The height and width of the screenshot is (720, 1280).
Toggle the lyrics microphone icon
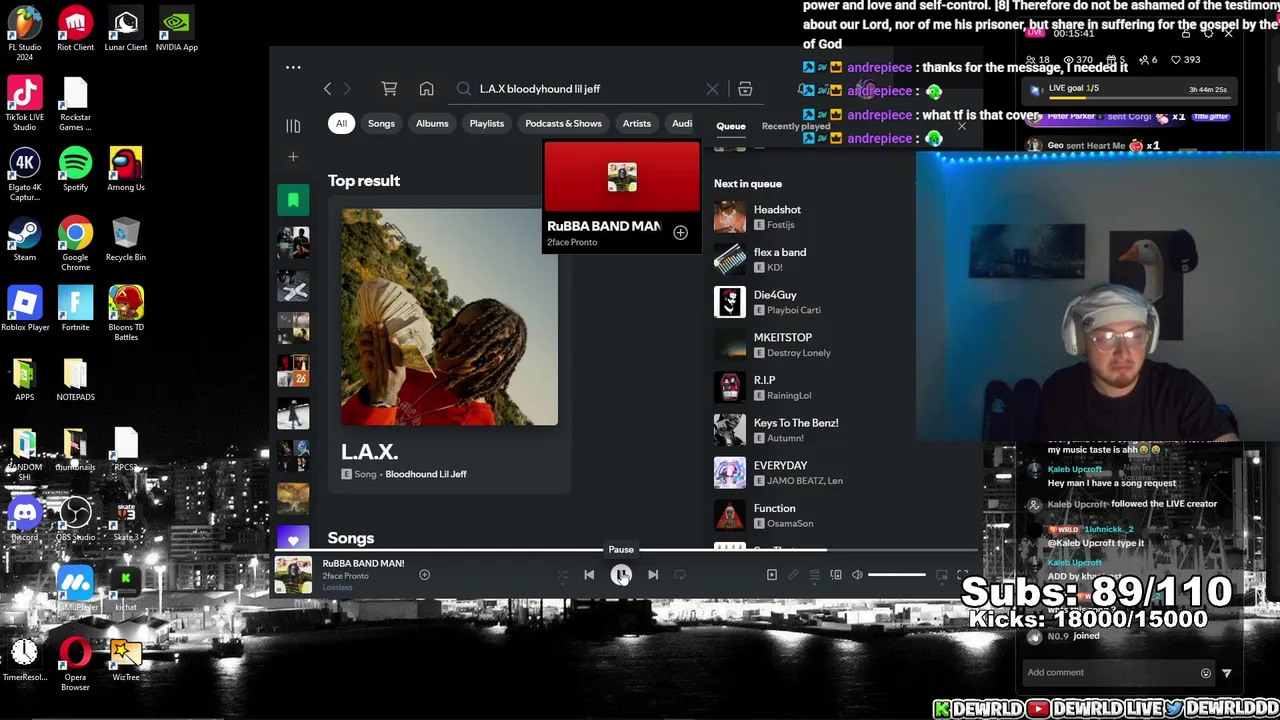[793, 575]
